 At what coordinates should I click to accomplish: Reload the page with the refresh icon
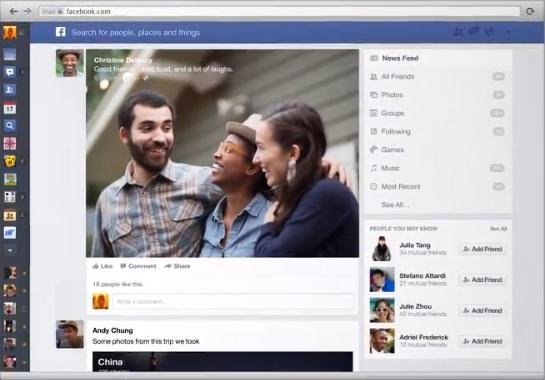[530, 11]
